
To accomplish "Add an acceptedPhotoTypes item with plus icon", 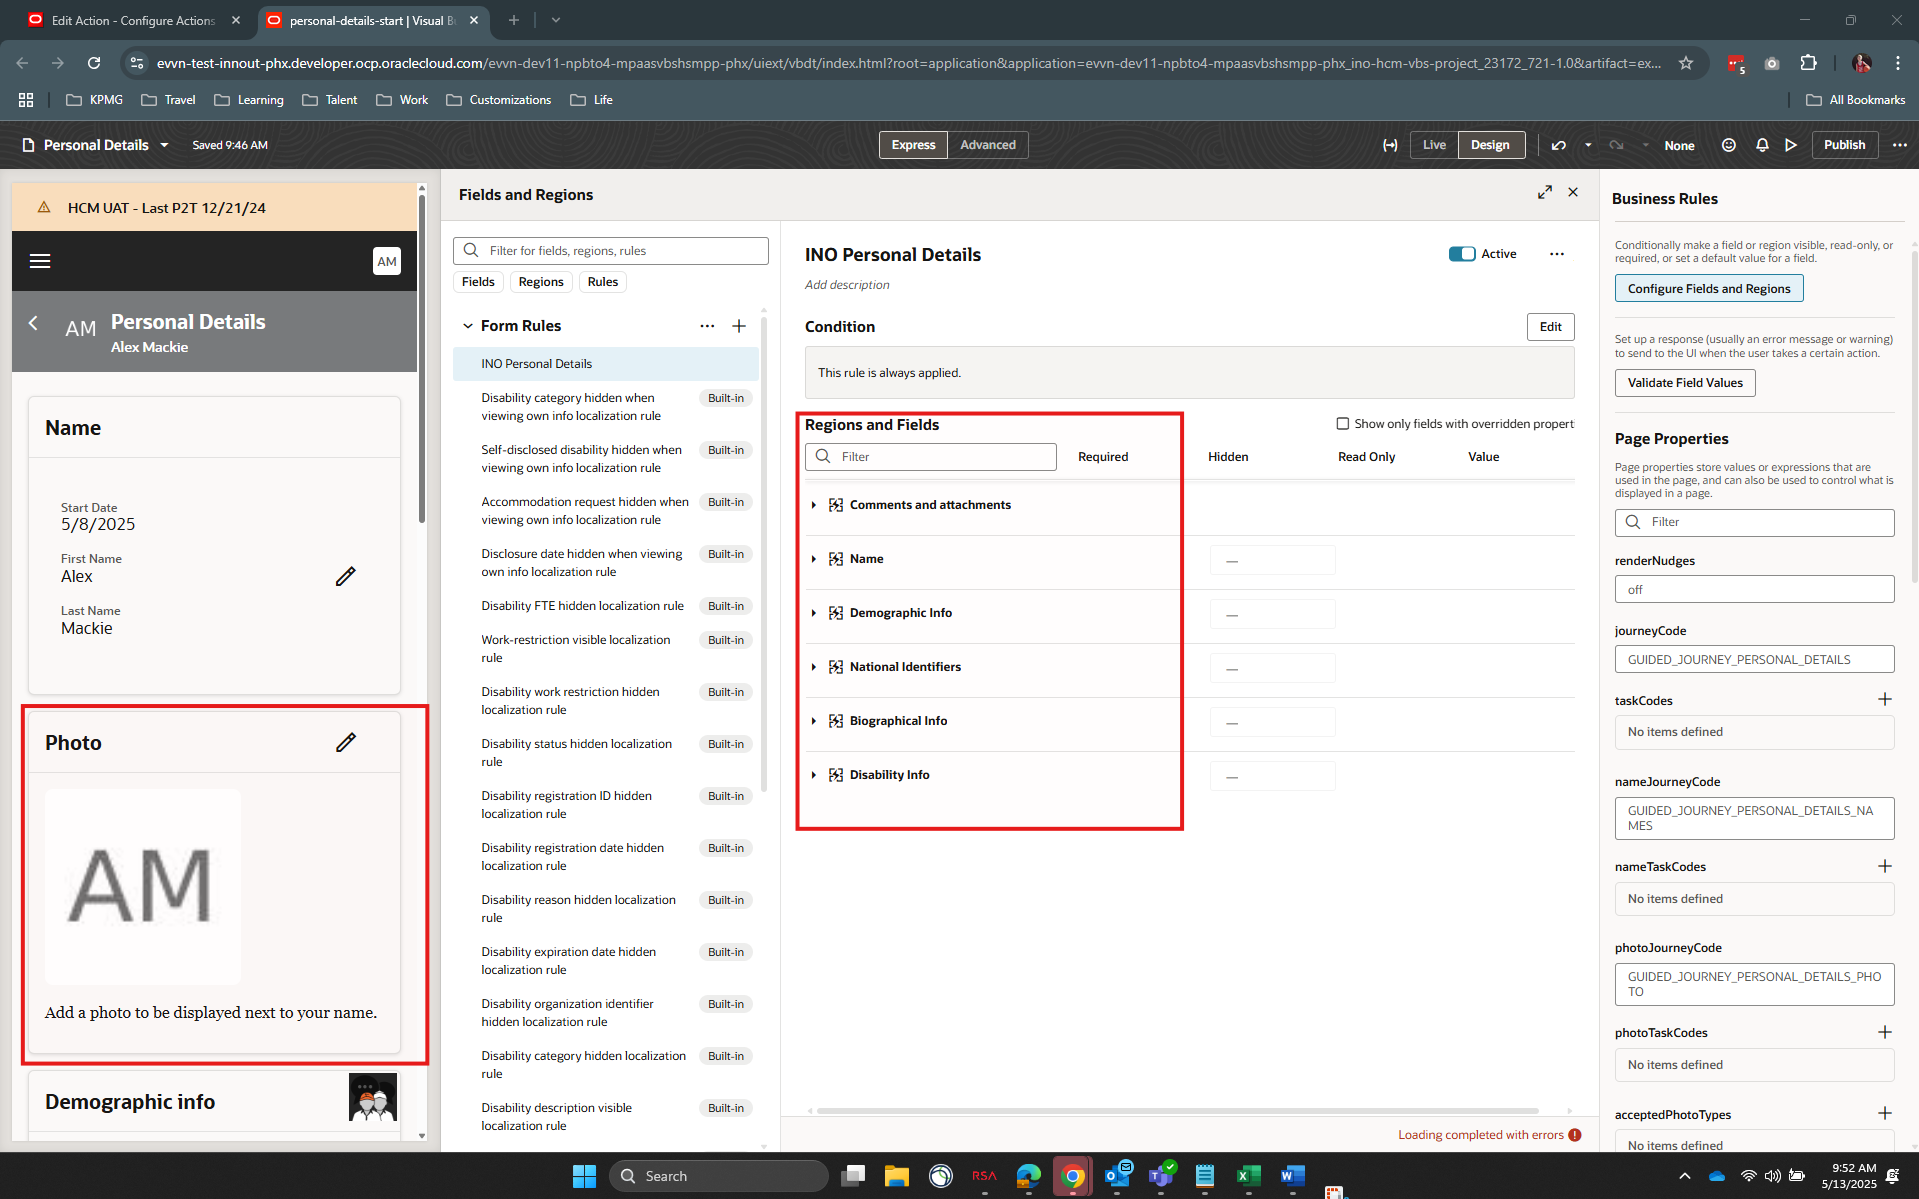I will 1885,1113.
